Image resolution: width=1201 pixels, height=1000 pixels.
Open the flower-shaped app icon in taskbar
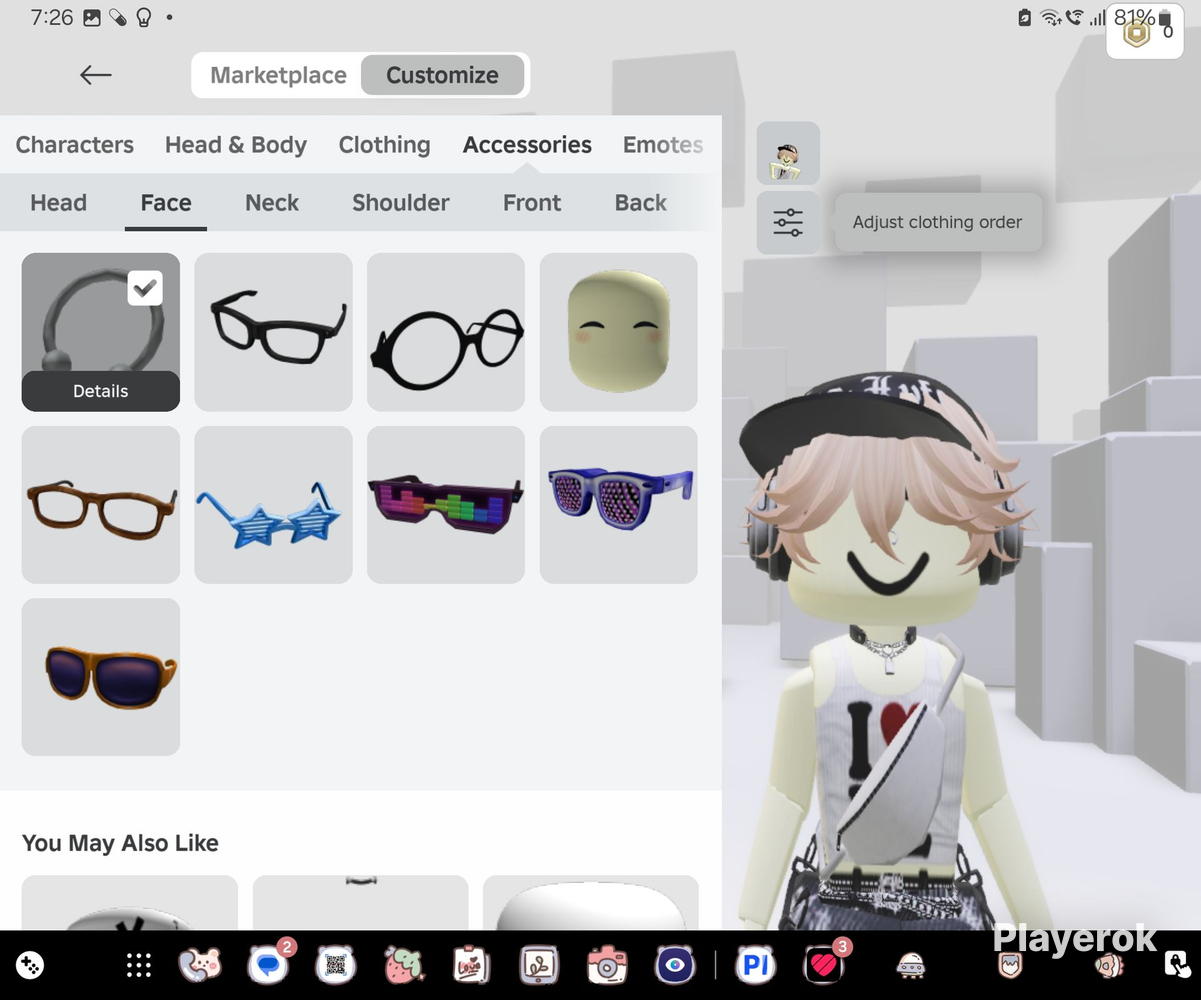(x=1108, y=966)
